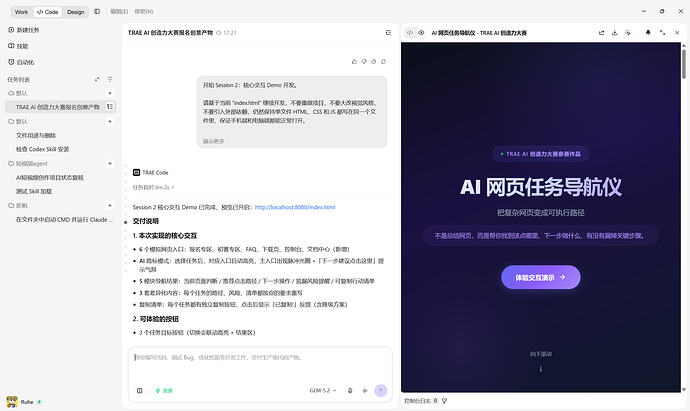
Task: Click the plus button on the cloud 默认 group
Action: click(110, 93)
